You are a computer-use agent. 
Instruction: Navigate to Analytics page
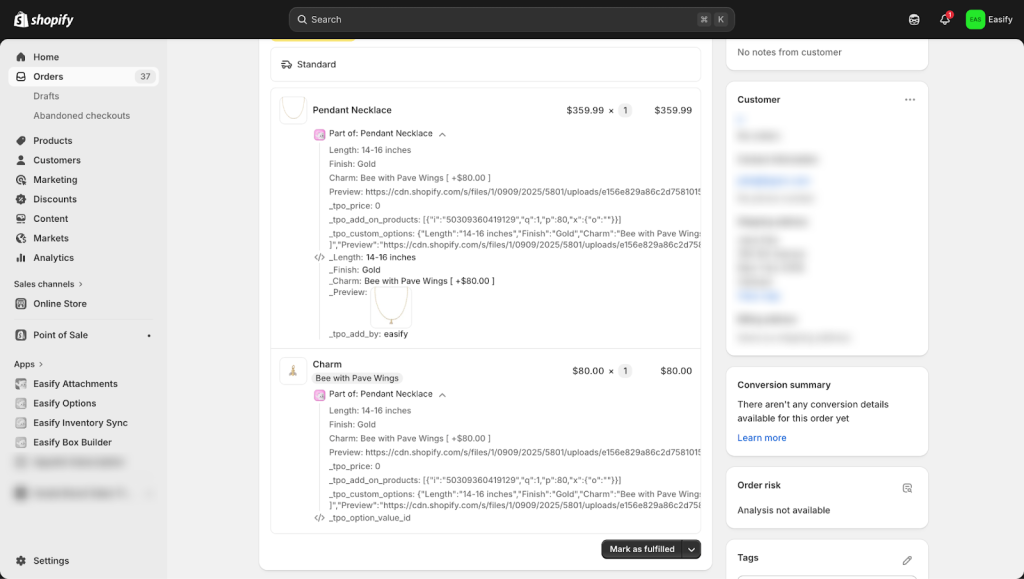tap(53, 258)
